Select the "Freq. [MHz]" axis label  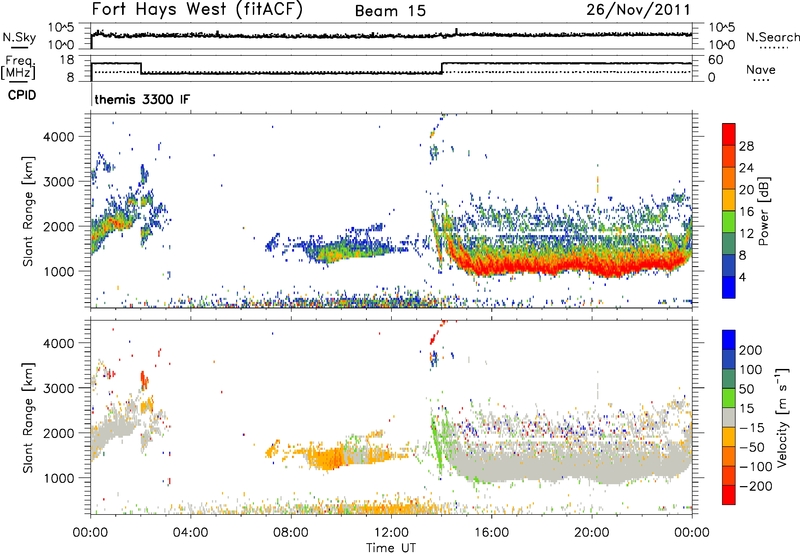[x=19, y=67]
